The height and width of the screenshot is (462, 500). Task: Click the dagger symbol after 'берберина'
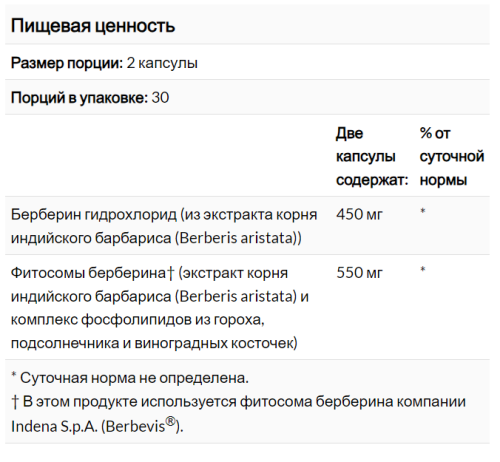tap(170, 273)
